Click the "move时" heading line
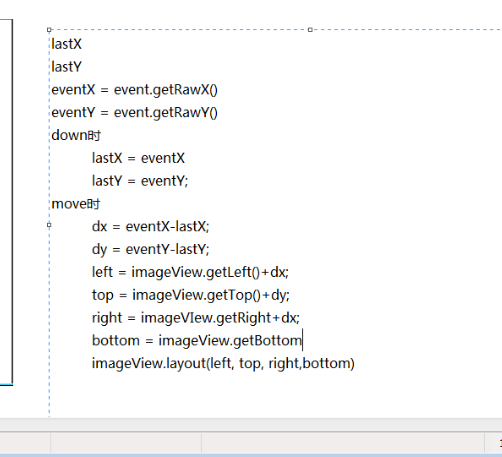The height and width of the screenshot is (457, 502). (76, 204)
